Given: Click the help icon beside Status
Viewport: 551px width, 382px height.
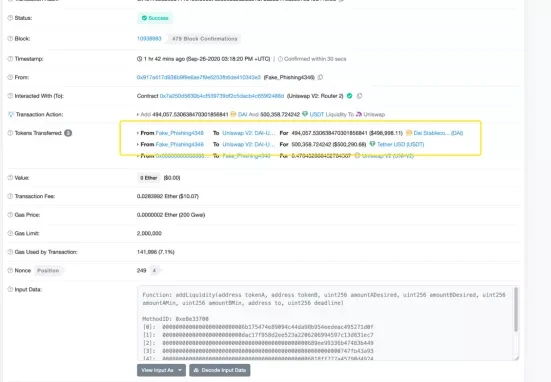Looking at the screenshot, I should pos(10,18).
